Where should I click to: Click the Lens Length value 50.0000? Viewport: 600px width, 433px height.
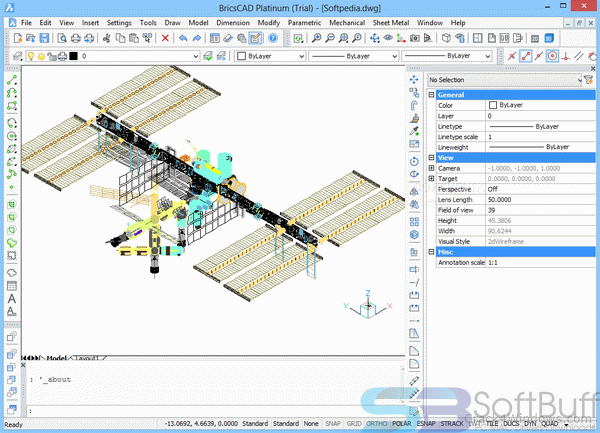click(541, 200)
